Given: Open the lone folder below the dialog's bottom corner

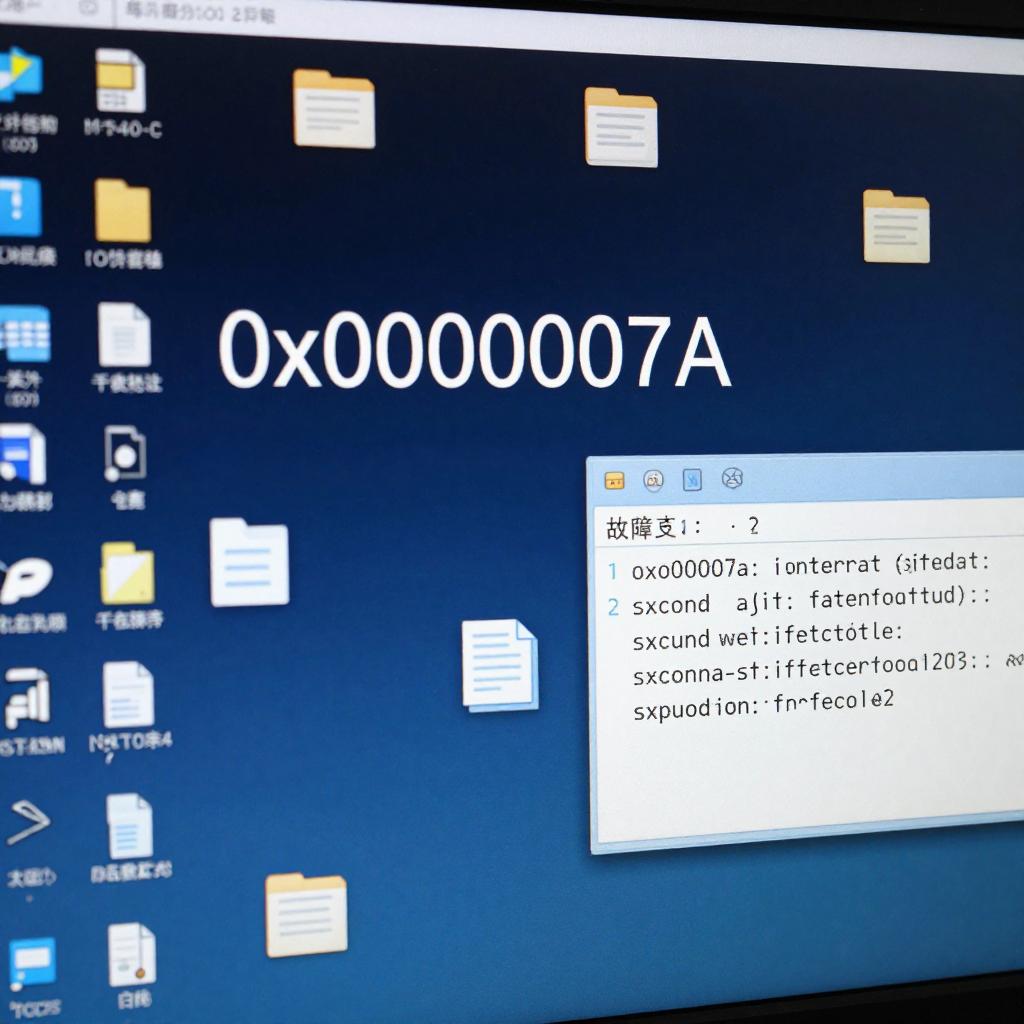Looking at the screenshot, I should tap(306, 915).
